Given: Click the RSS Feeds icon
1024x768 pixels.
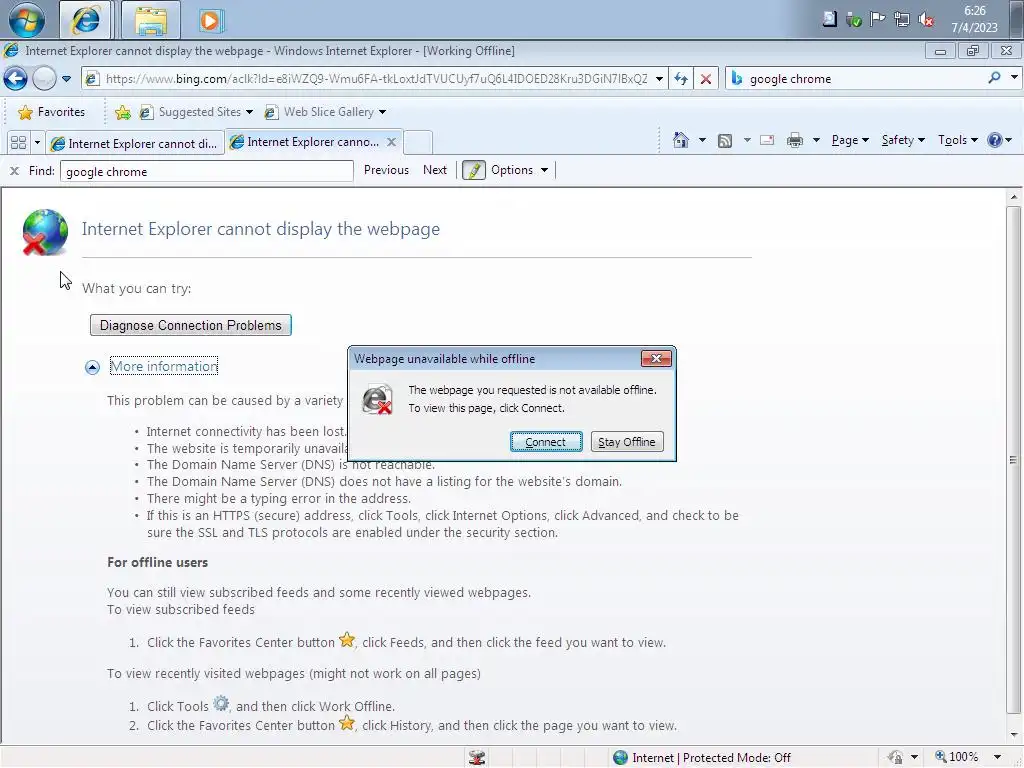Looking at the screenshot, I should (x=724, y=140).
